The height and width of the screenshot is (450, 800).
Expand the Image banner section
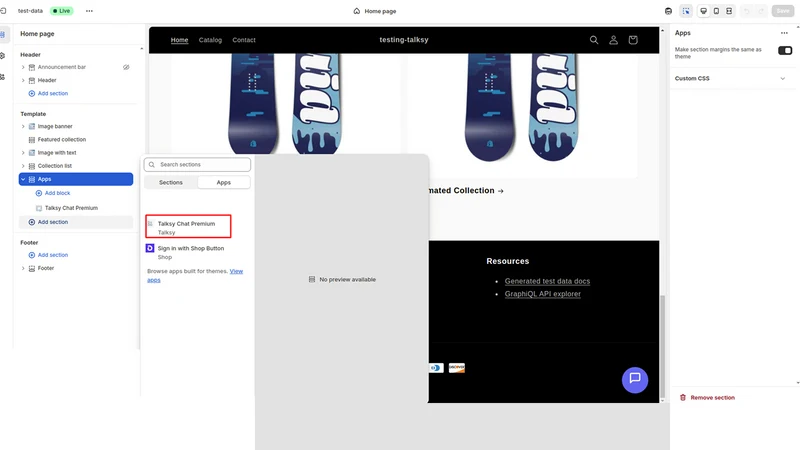(x=23, y=126)
